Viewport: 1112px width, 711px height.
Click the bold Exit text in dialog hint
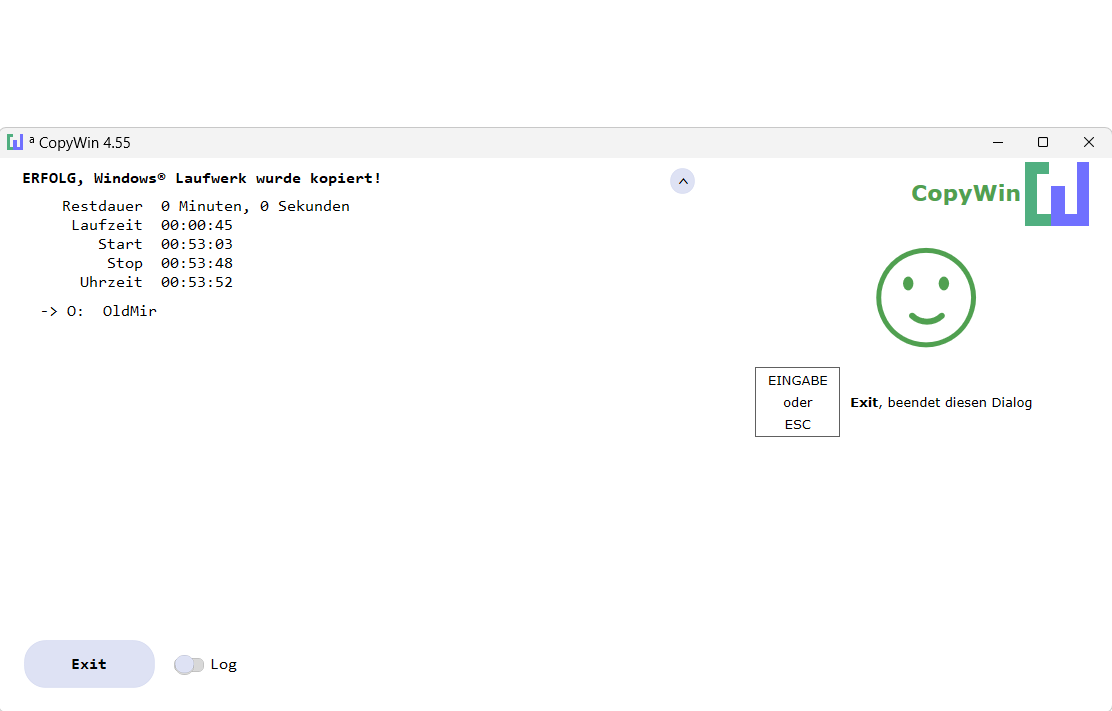[x=864, y=403]
